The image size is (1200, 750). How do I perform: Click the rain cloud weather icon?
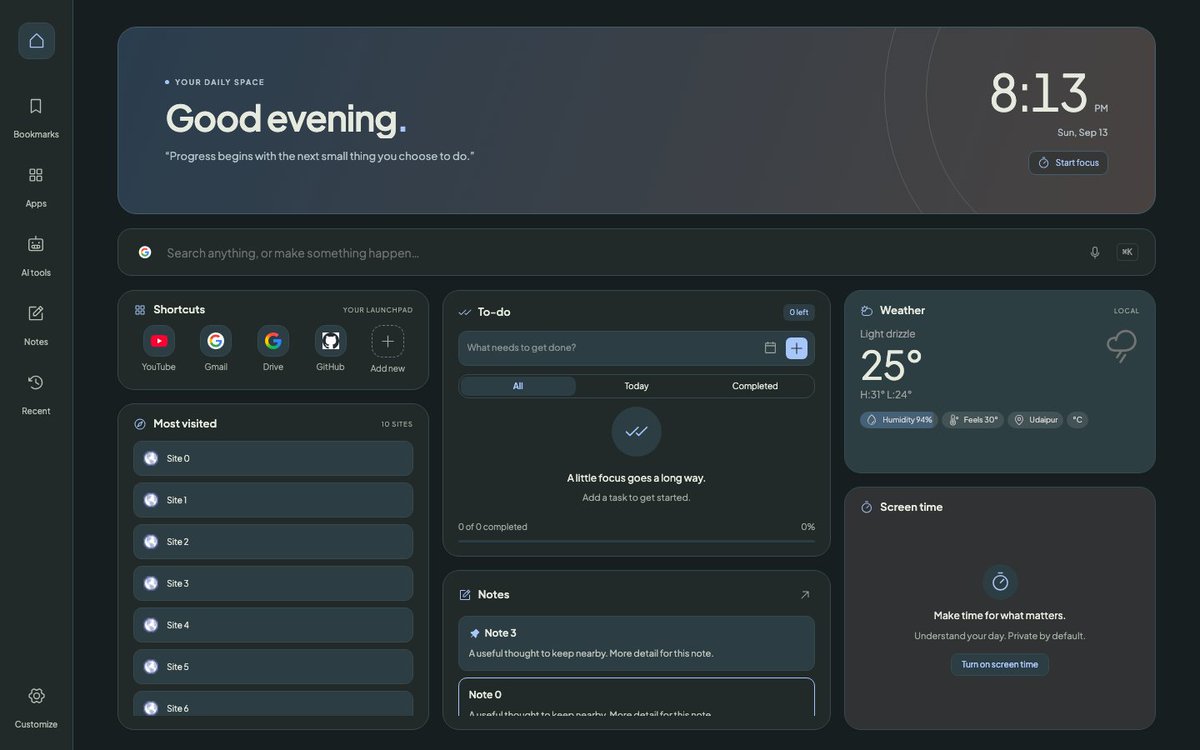pyautogui.click(x=1122, y=346)
